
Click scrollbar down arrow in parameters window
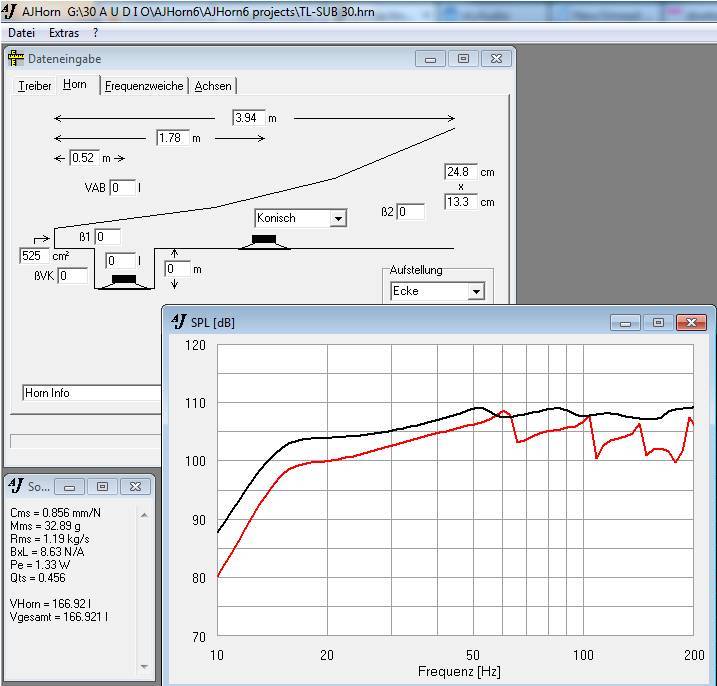[144, 666]
